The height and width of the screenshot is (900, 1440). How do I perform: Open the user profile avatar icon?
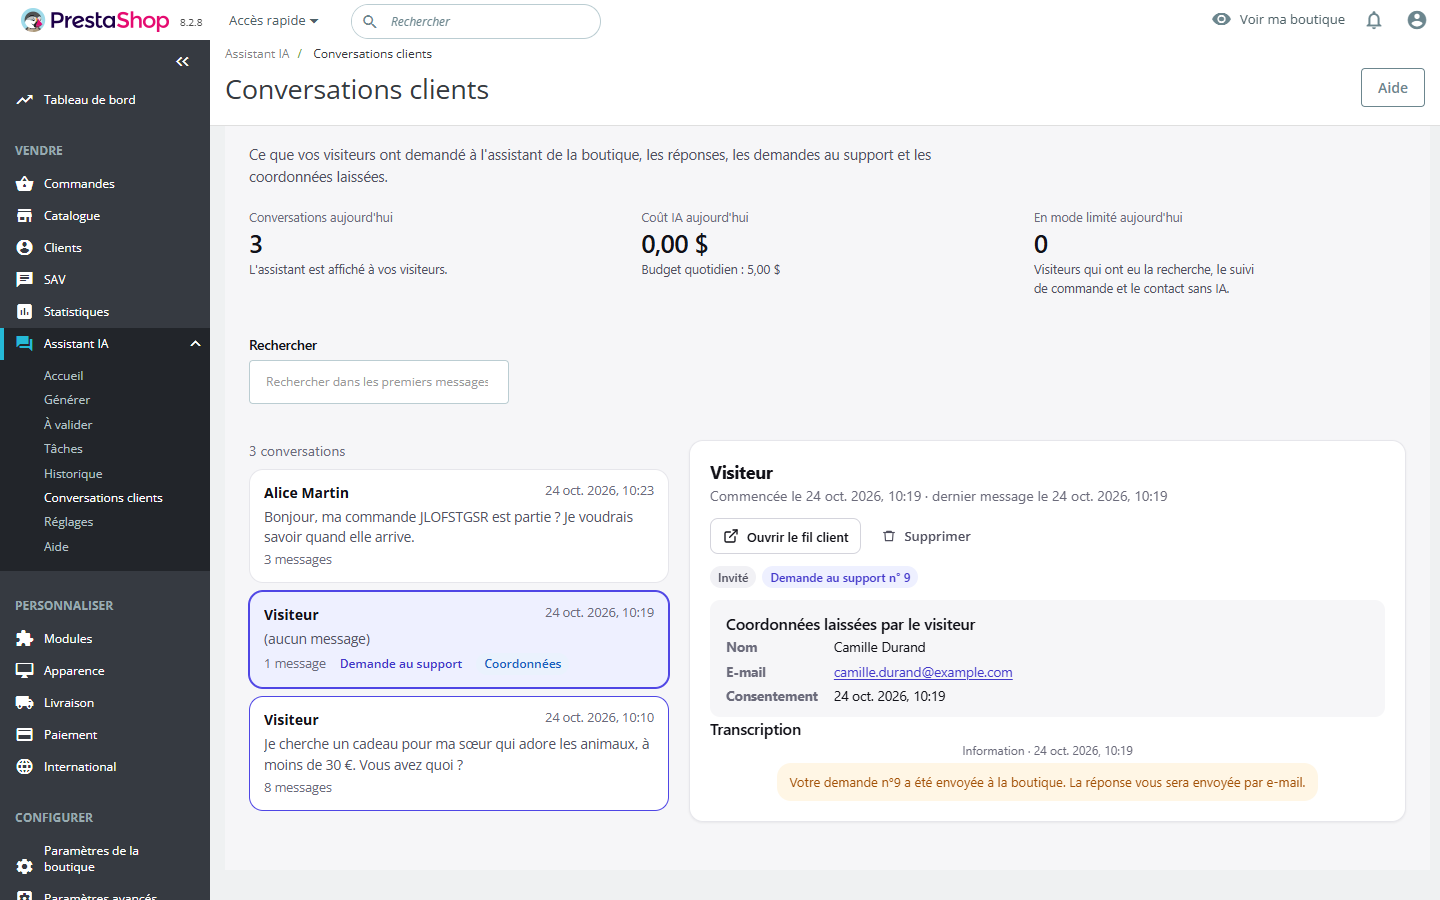click(1417, 20)
